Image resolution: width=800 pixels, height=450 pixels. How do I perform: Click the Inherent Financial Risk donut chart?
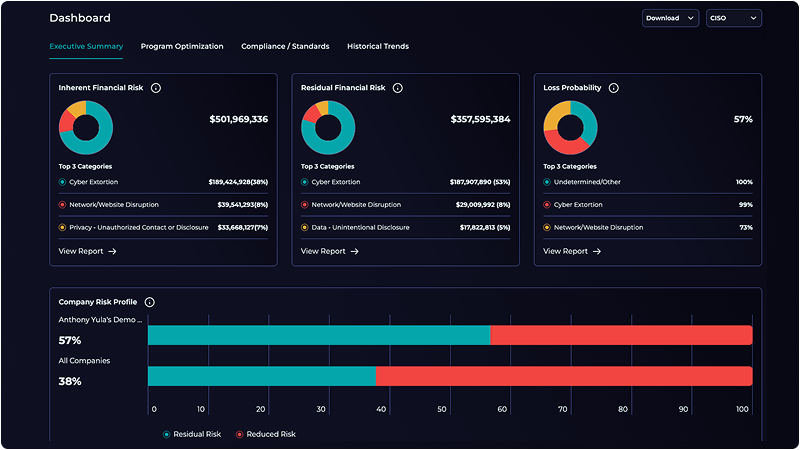coord(86,127)
